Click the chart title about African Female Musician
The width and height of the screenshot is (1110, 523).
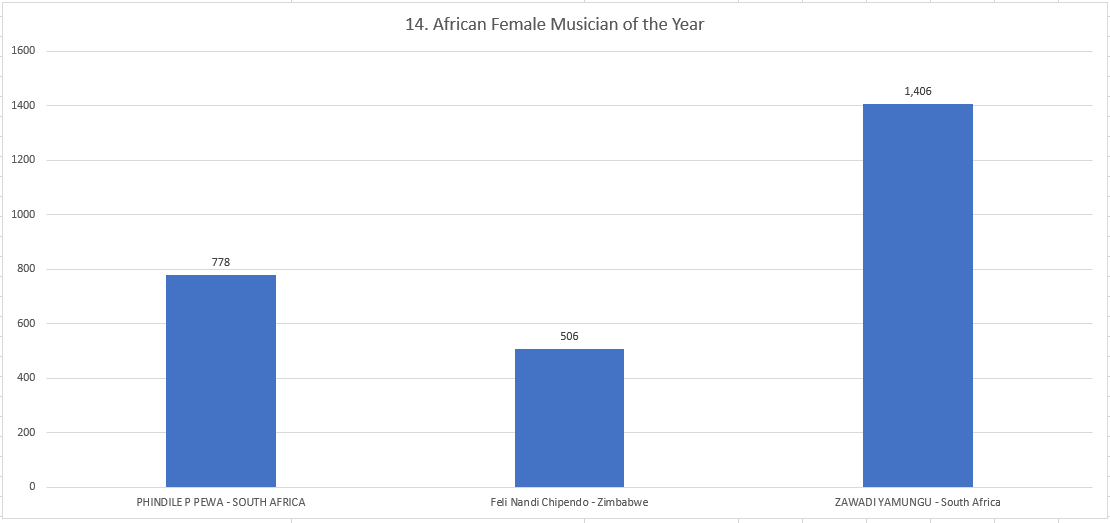pyautogui.click(x=555, y=24)
